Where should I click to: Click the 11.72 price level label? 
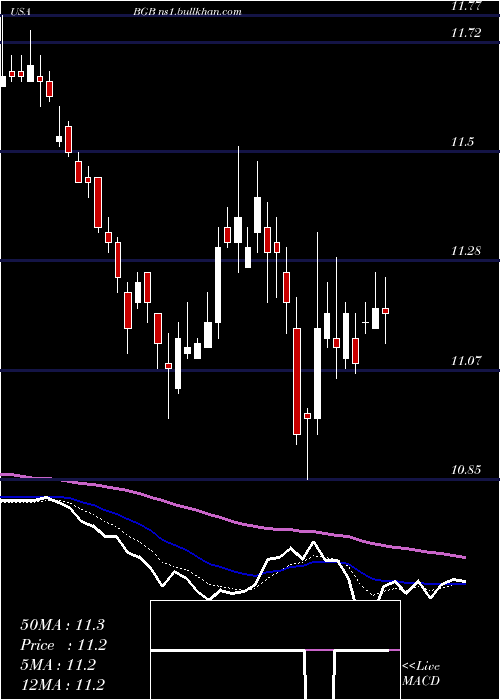coord(466,33)
